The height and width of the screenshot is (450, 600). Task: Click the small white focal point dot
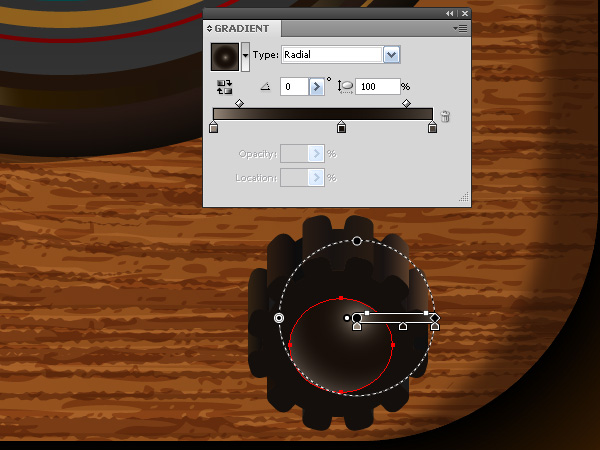pyautogui.click(x=347, y=318)
